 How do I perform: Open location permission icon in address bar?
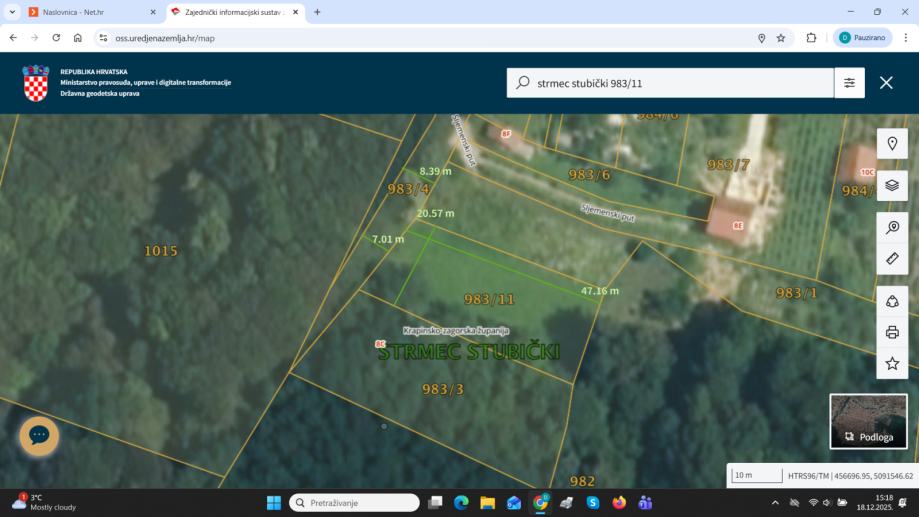pos(761,38)
